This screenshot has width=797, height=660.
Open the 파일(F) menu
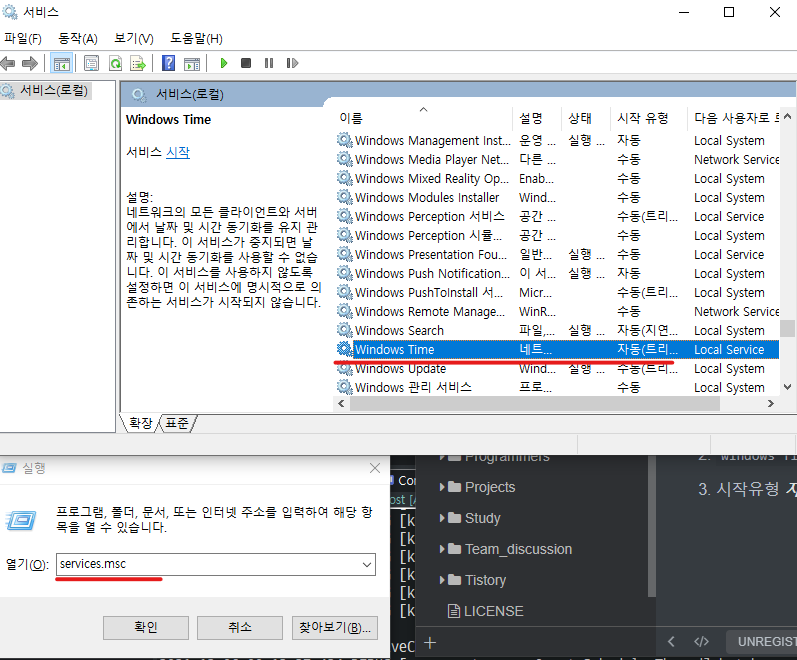23,39
